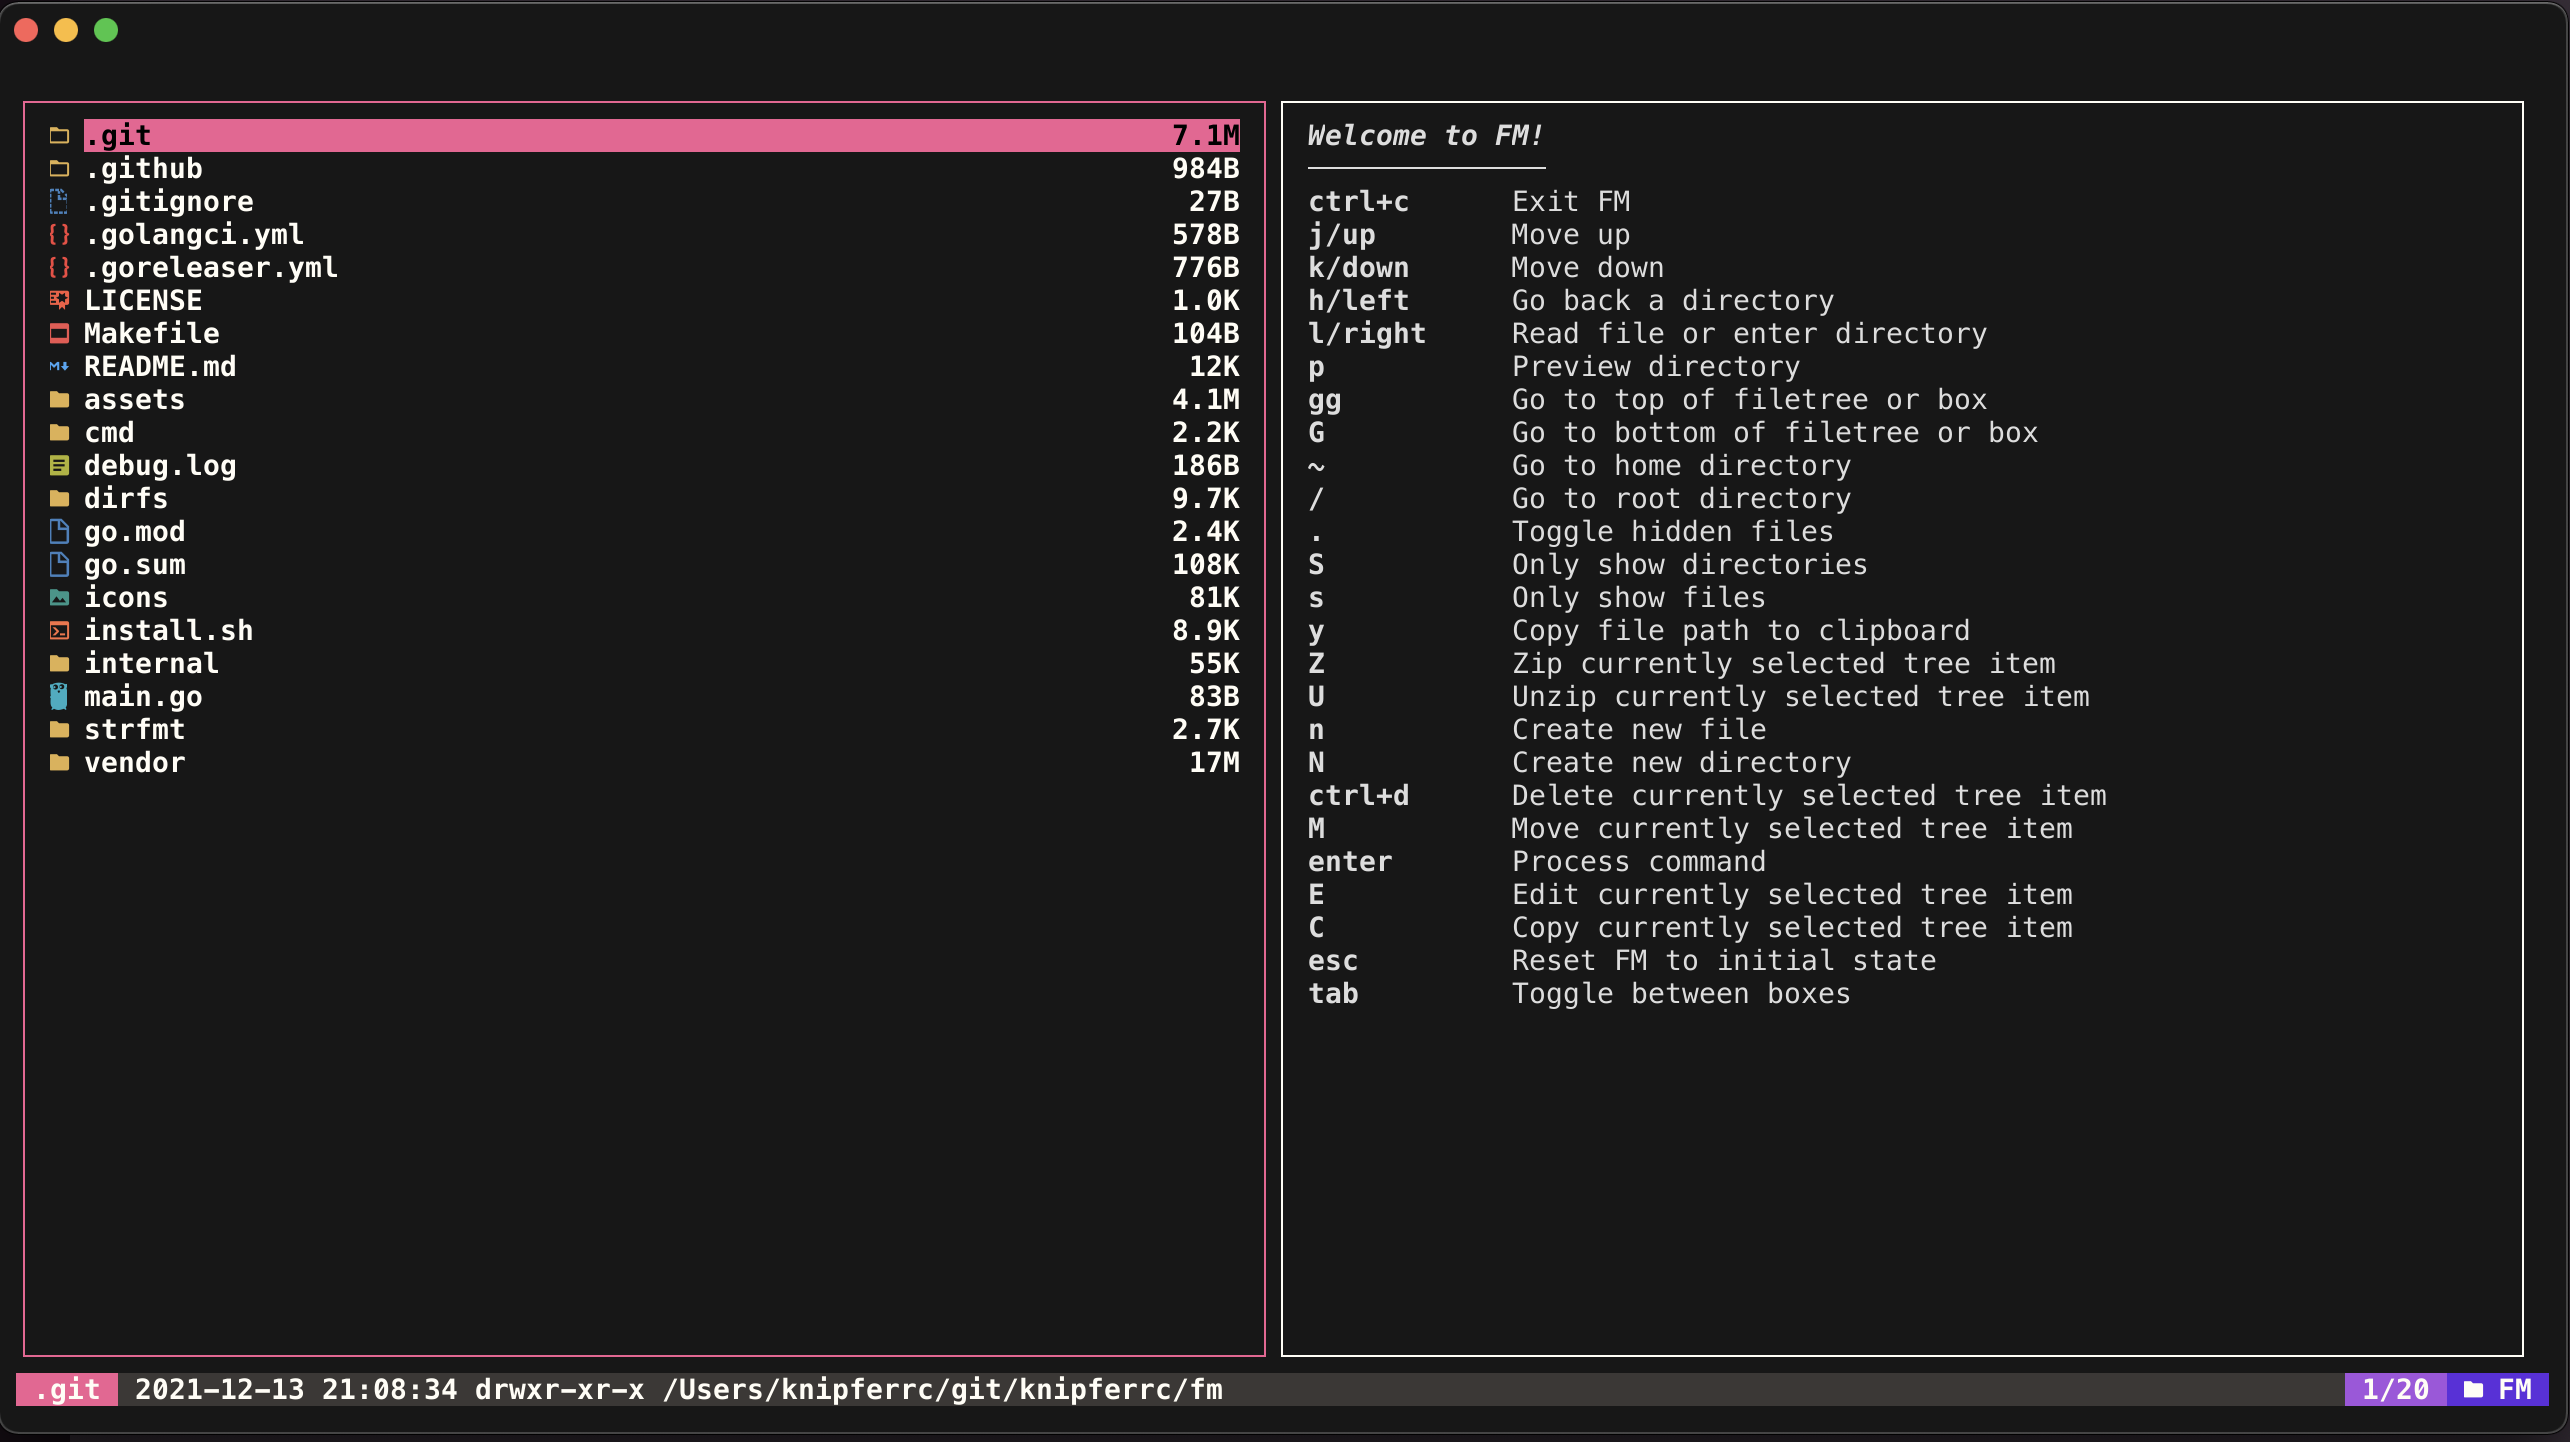
Task: Select the internal folder row
Action: [150, 663]
